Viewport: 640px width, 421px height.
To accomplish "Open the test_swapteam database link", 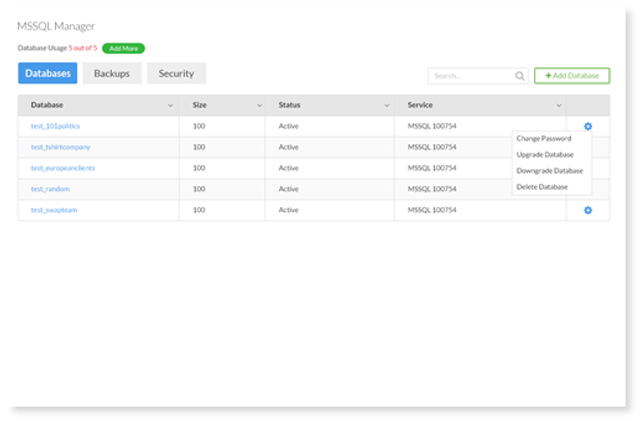I will (54, 210).
